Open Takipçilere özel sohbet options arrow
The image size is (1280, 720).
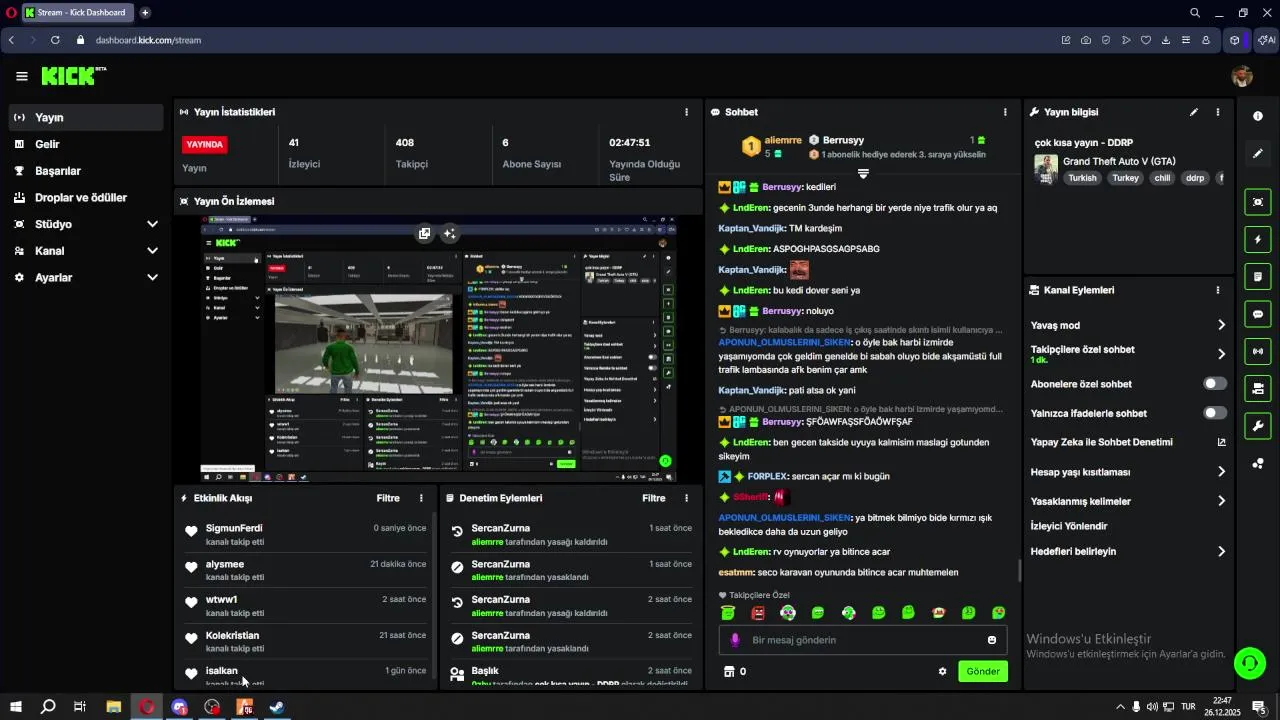coord(1221,354)
